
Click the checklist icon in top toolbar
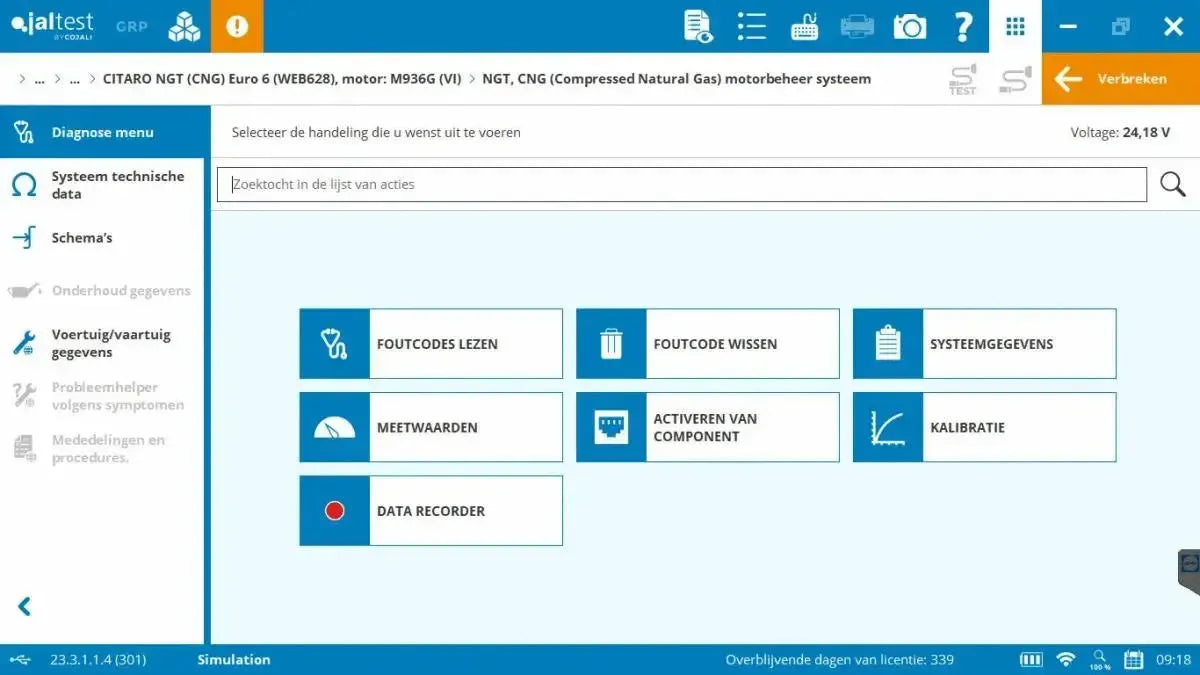point(751,26)
